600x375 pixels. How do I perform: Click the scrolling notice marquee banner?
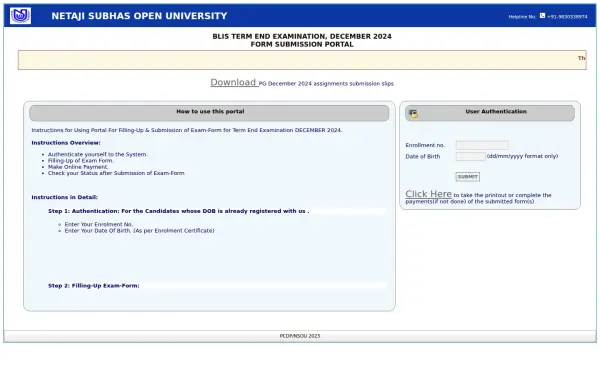tap(302, 60)
